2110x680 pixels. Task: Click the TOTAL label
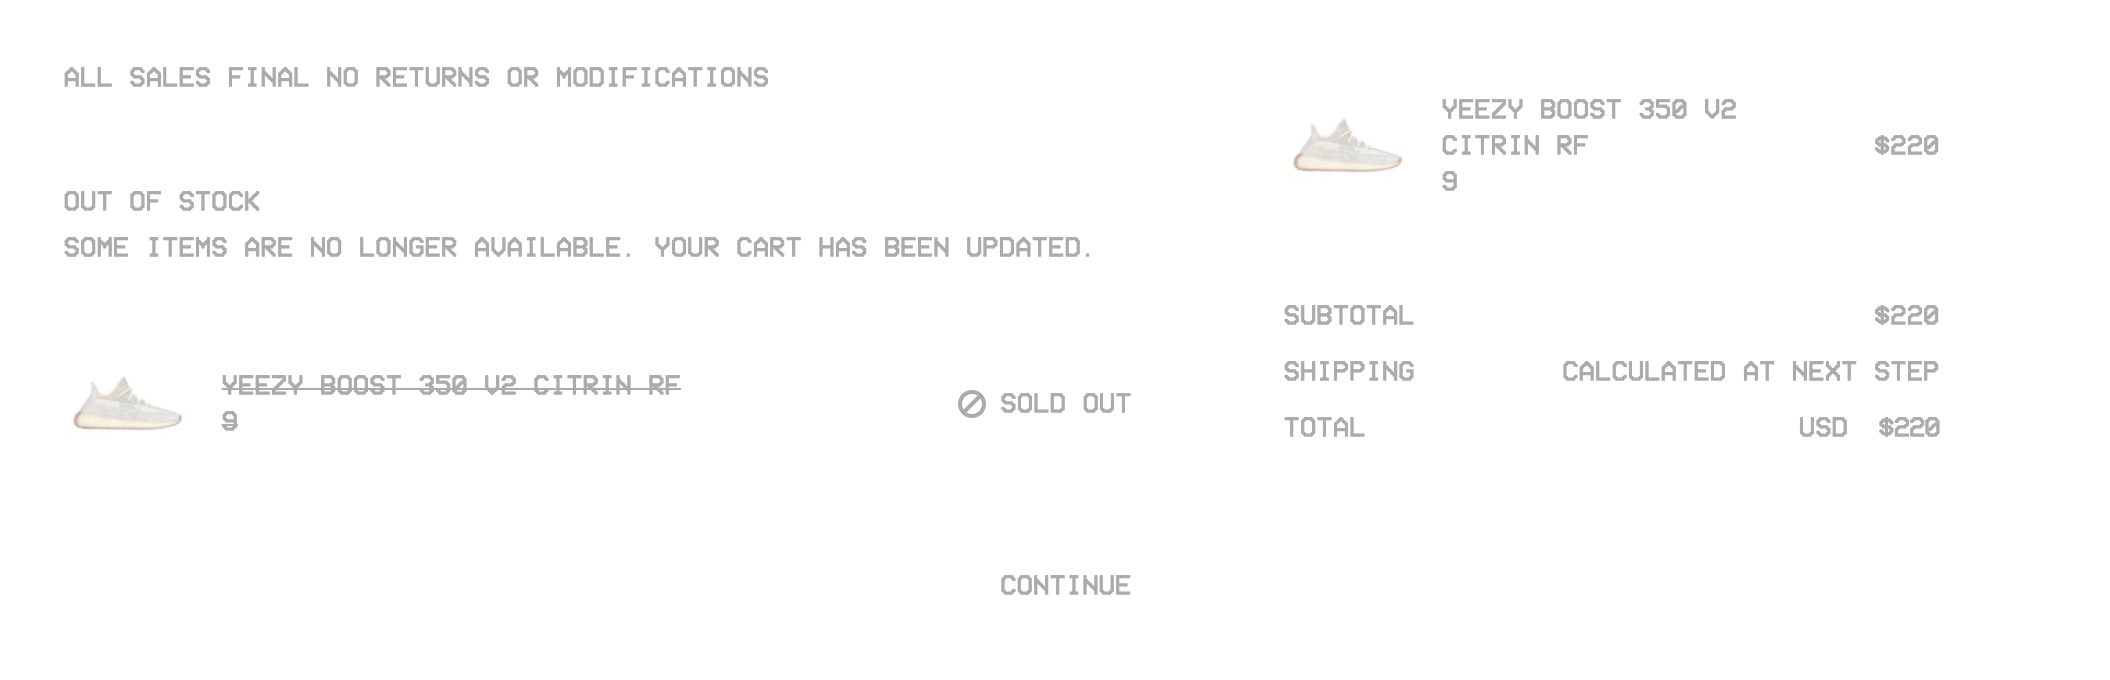(x=1324, y=427)
